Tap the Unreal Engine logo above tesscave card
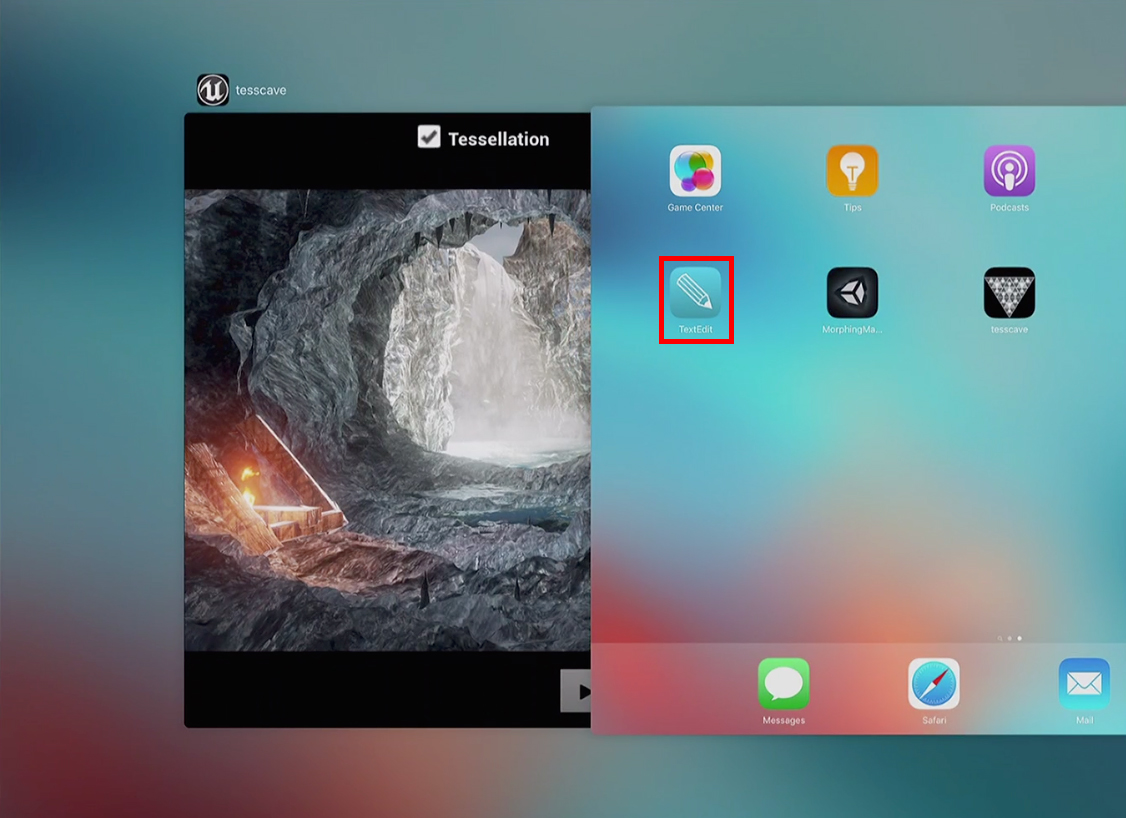 point(213,90)
